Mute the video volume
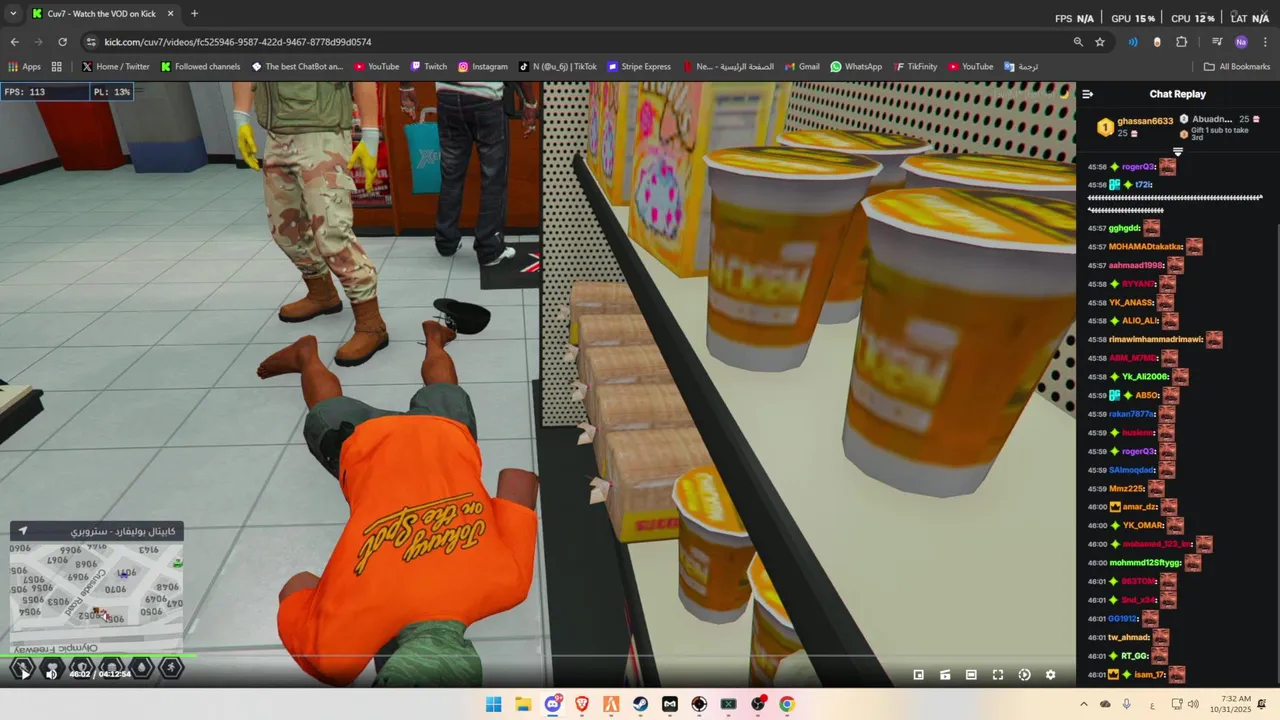The height and width of the screenshot is (720, 1280). coord(51,674)
